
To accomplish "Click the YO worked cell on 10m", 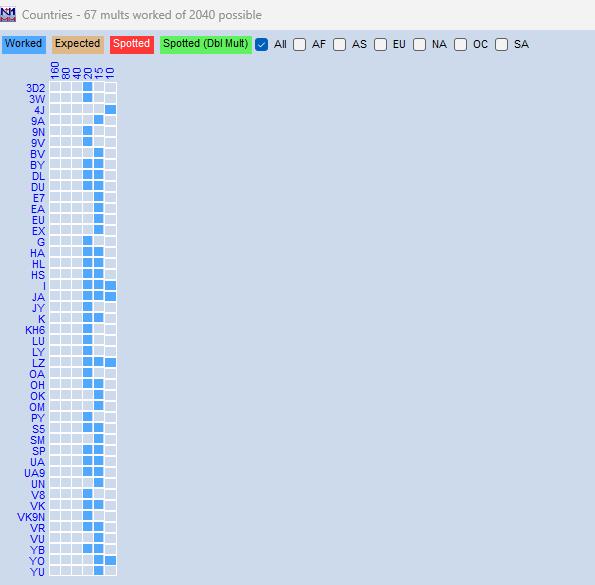I will coord(110,560).
